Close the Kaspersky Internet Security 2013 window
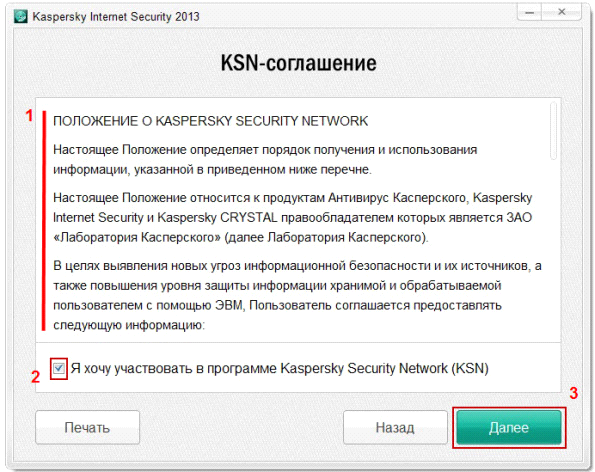The height and width of the screenshot is (472, 595). click(562, 13)
